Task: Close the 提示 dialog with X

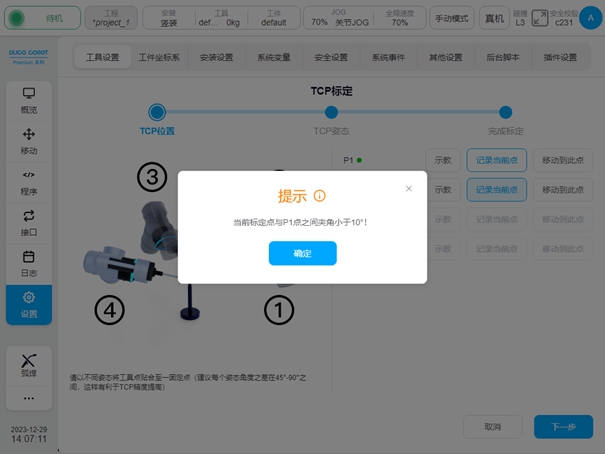Action: coord(408,188)
